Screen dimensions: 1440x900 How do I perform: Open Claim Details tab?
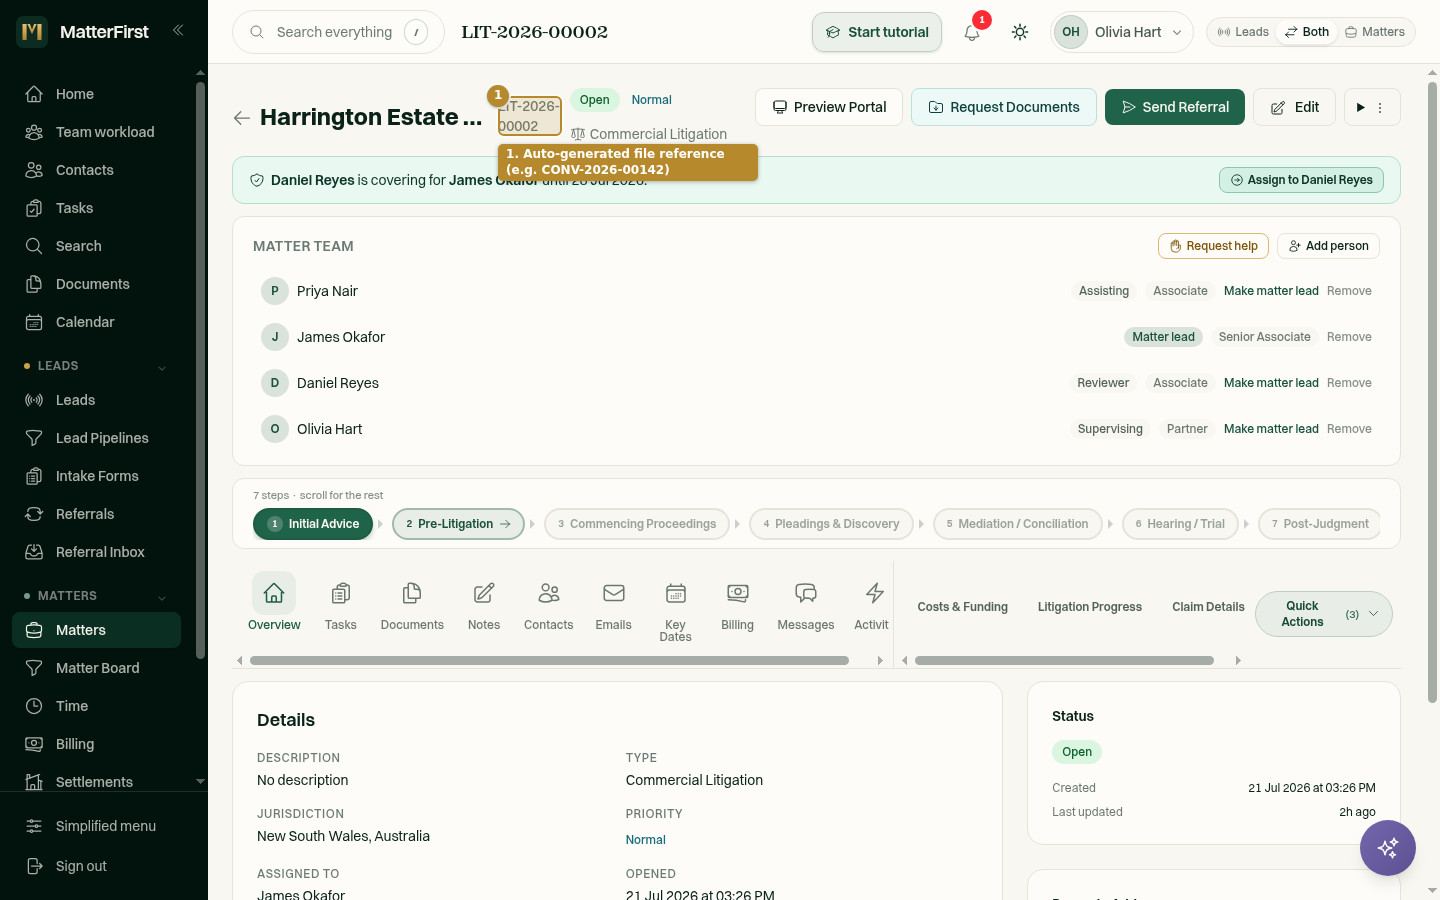pos(1208,607)
